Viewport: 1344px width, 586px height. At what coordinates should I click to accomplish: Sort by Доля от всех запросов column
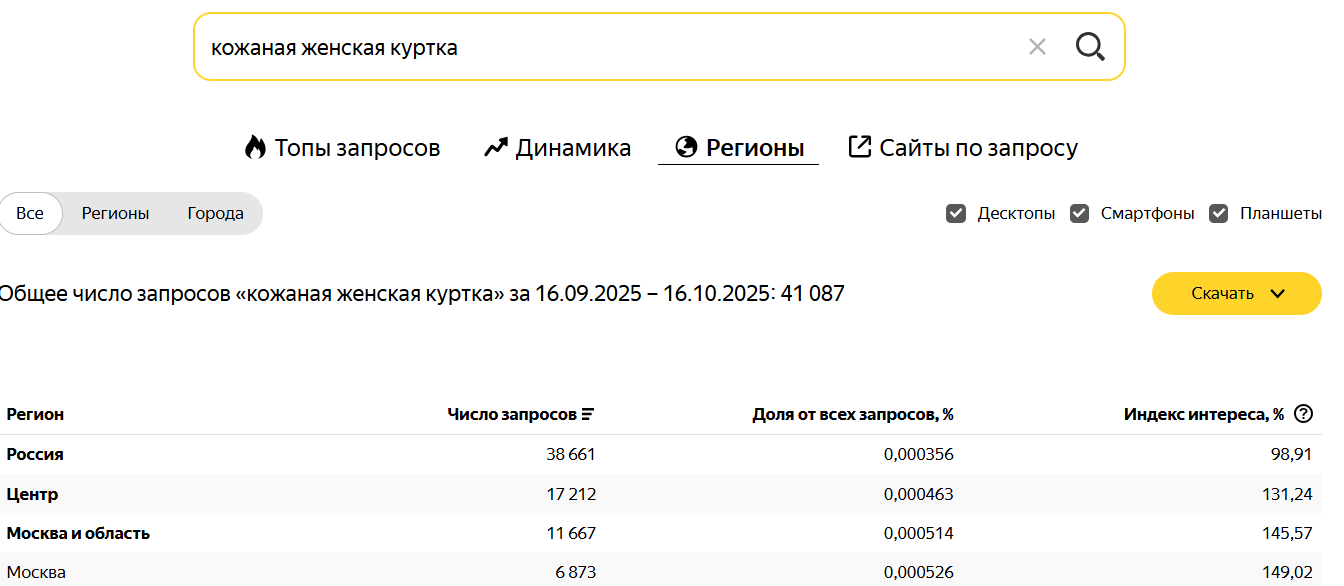coord(852,414)
